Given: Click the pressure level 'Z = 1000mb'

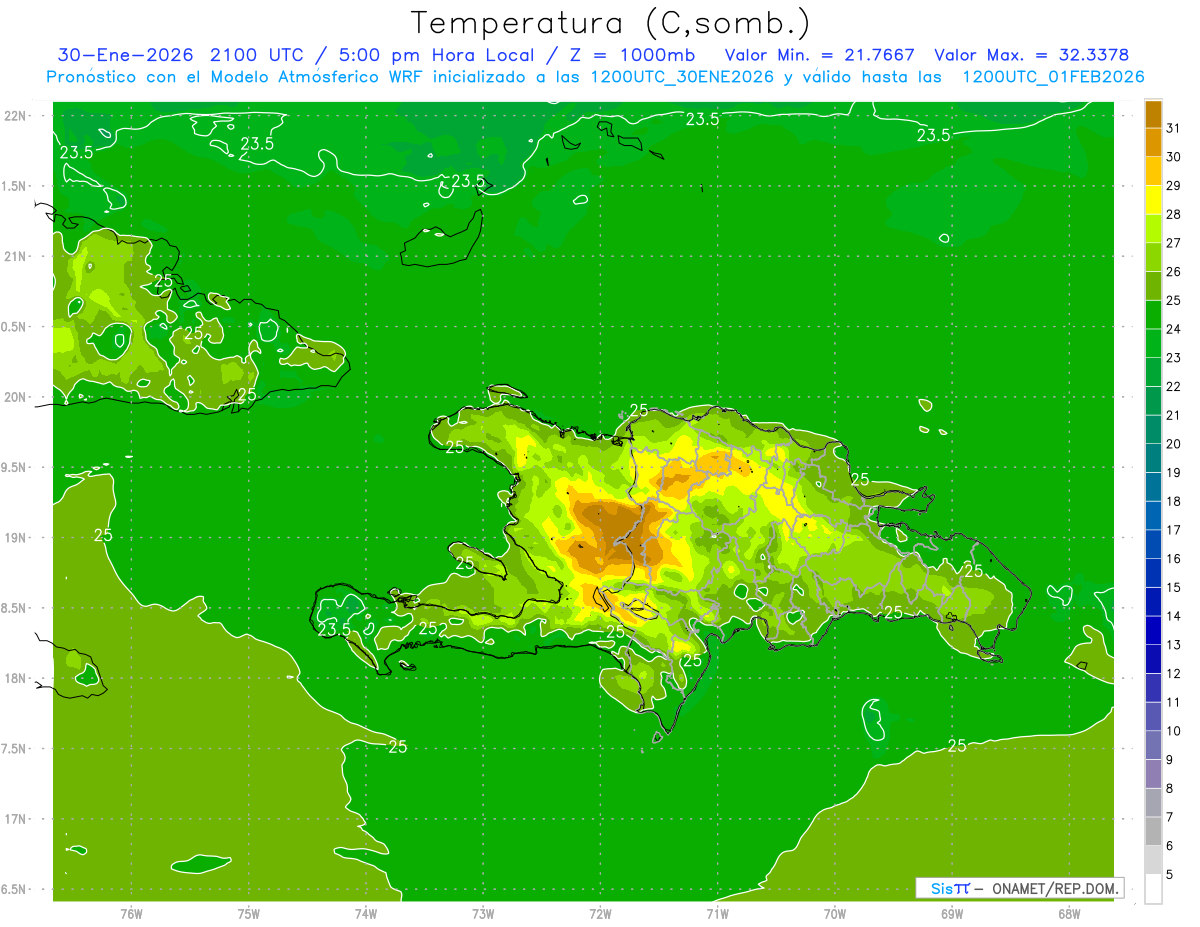Looking at the screenshot, I should pyautogui.click(x=631, y=54).
